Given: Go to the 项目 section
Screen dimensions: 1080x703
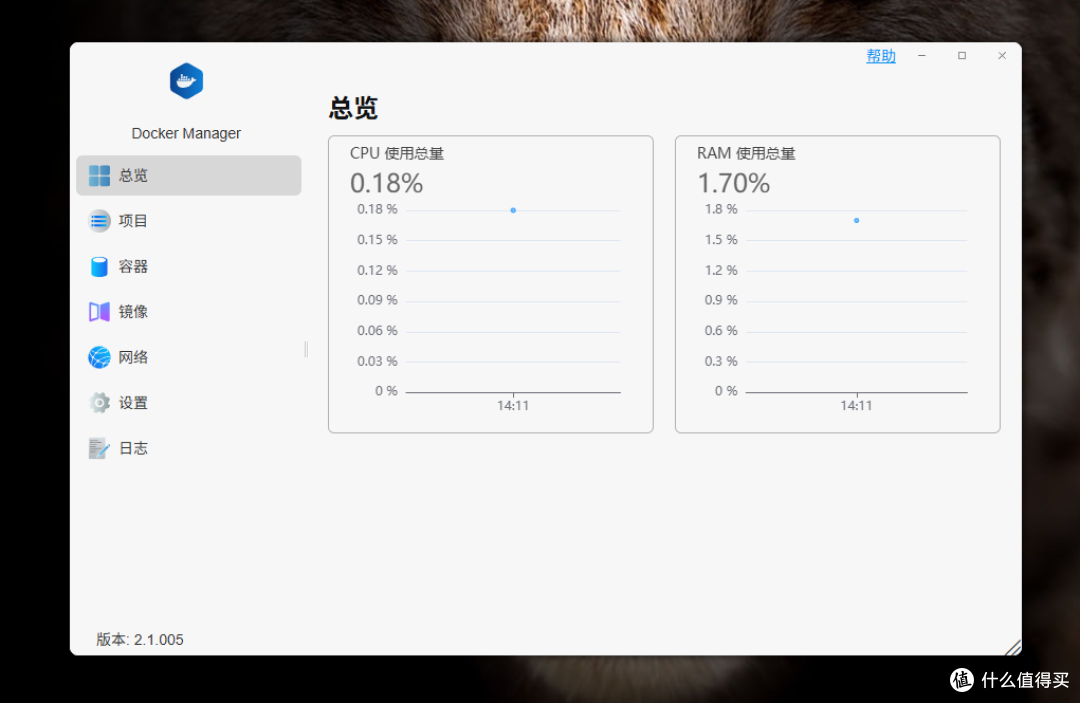Looking at the screenshot, I should (x=189, y=221).
